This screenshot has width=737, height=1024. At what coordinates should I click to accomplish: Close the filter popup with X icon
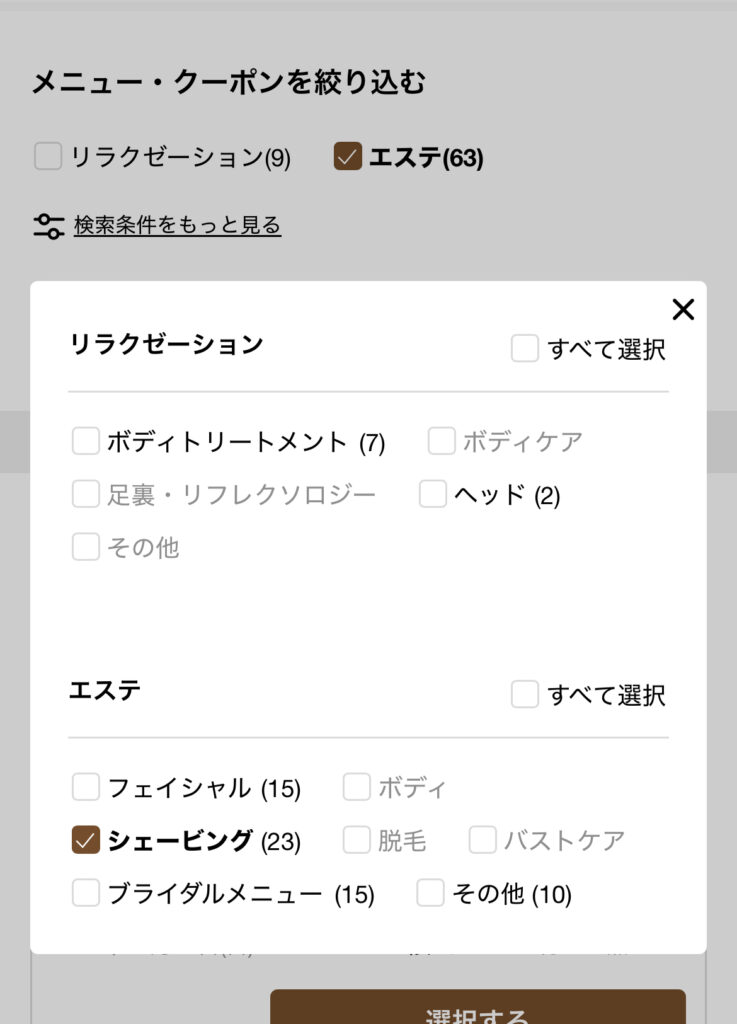(x=683, y=310)
